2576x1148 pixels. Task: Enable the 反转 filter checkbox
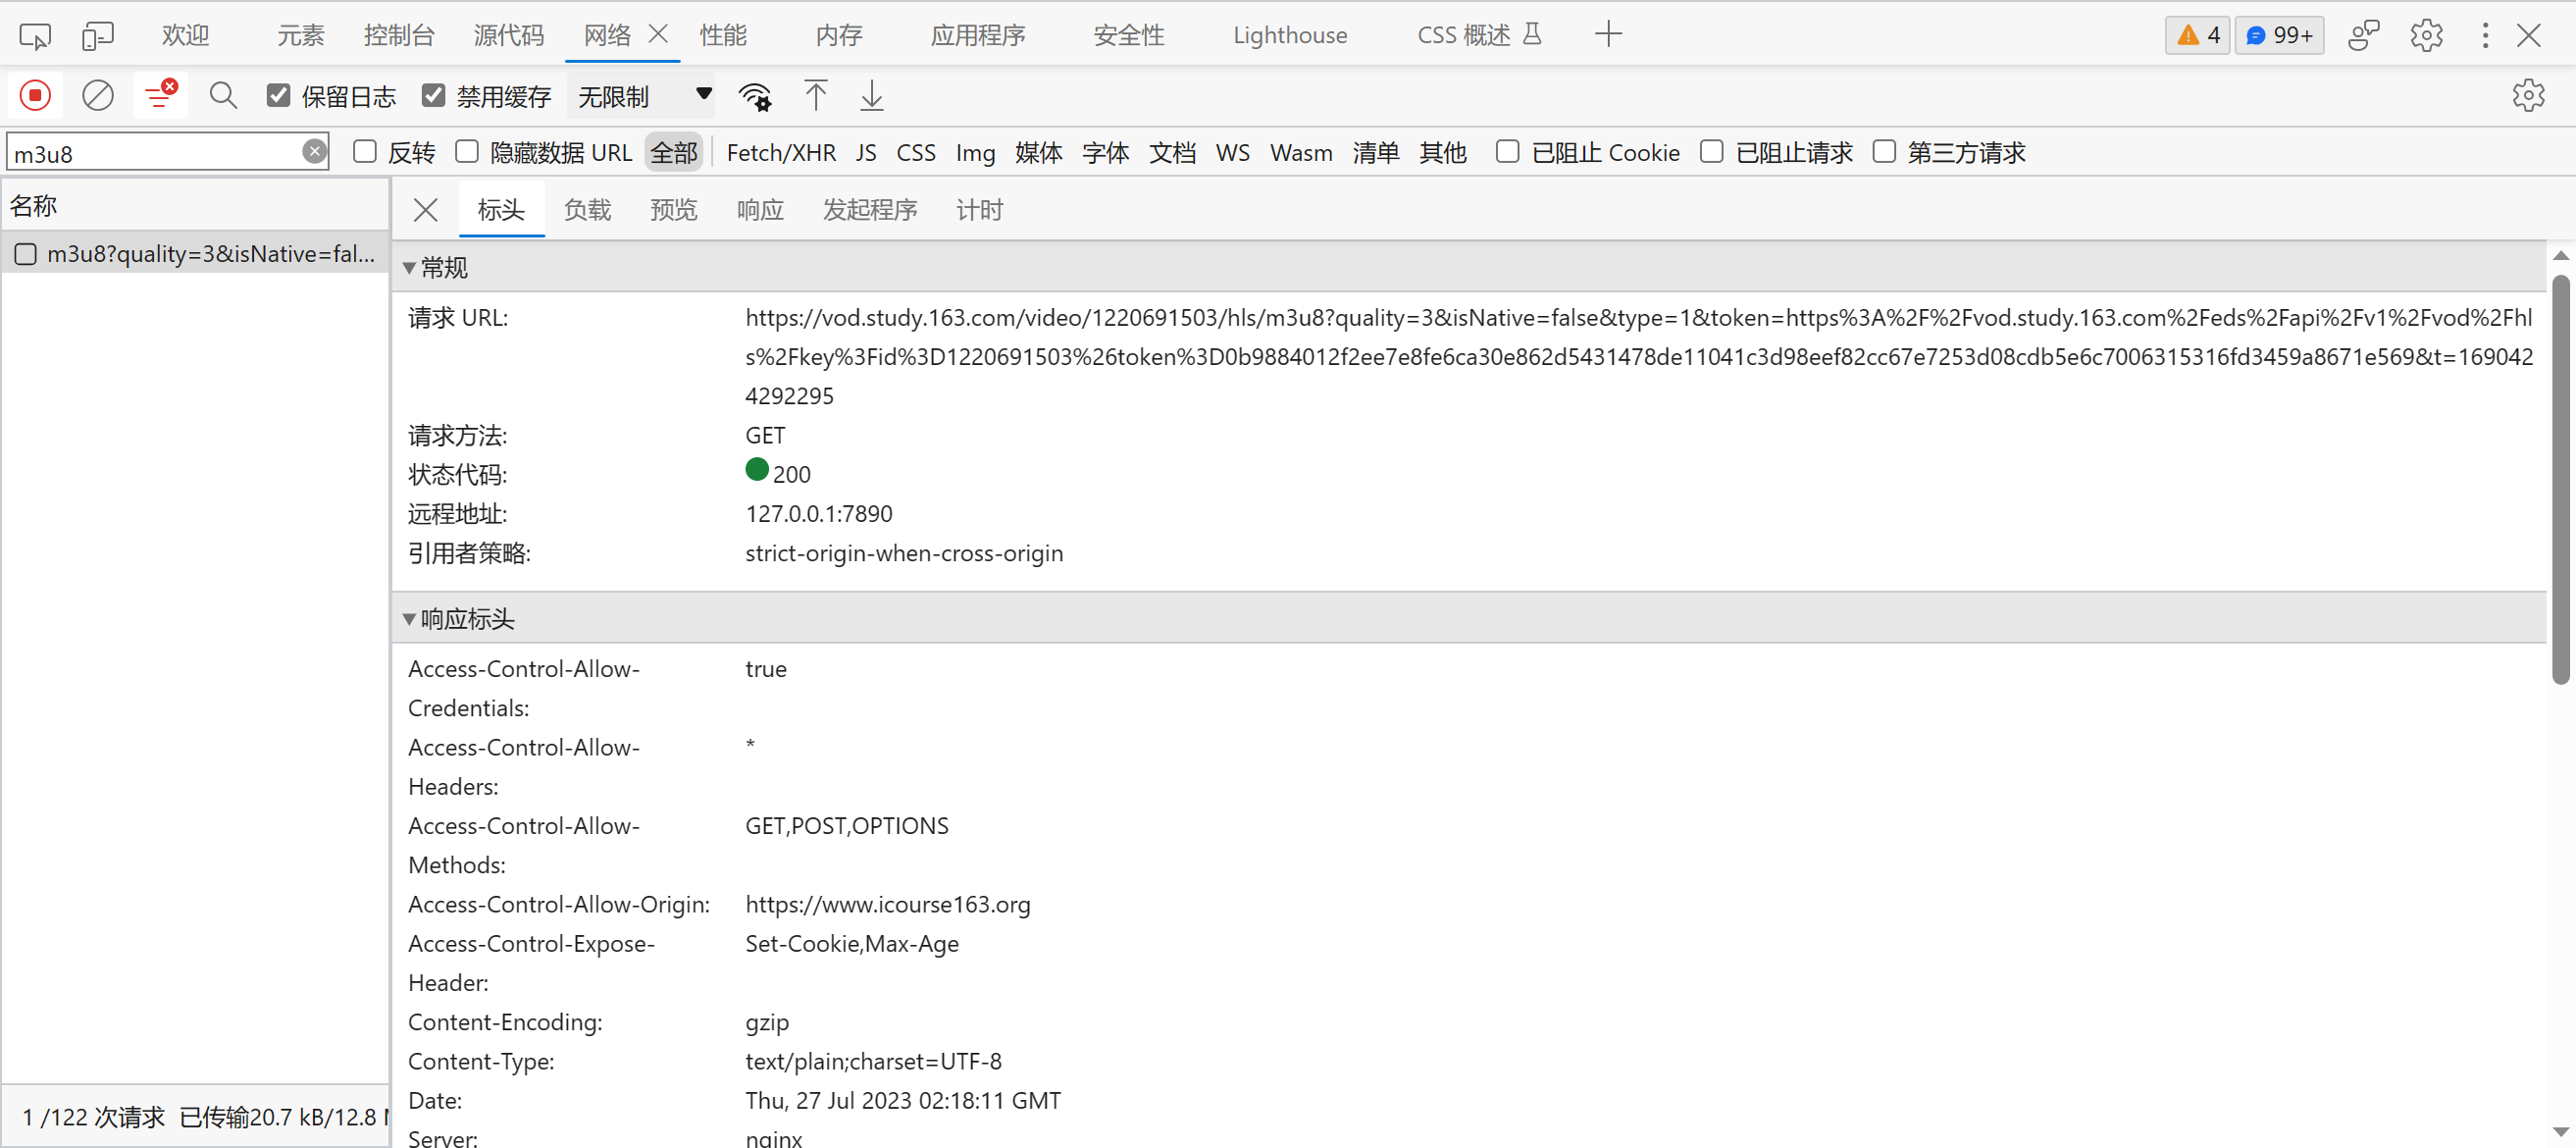point(364,151)
